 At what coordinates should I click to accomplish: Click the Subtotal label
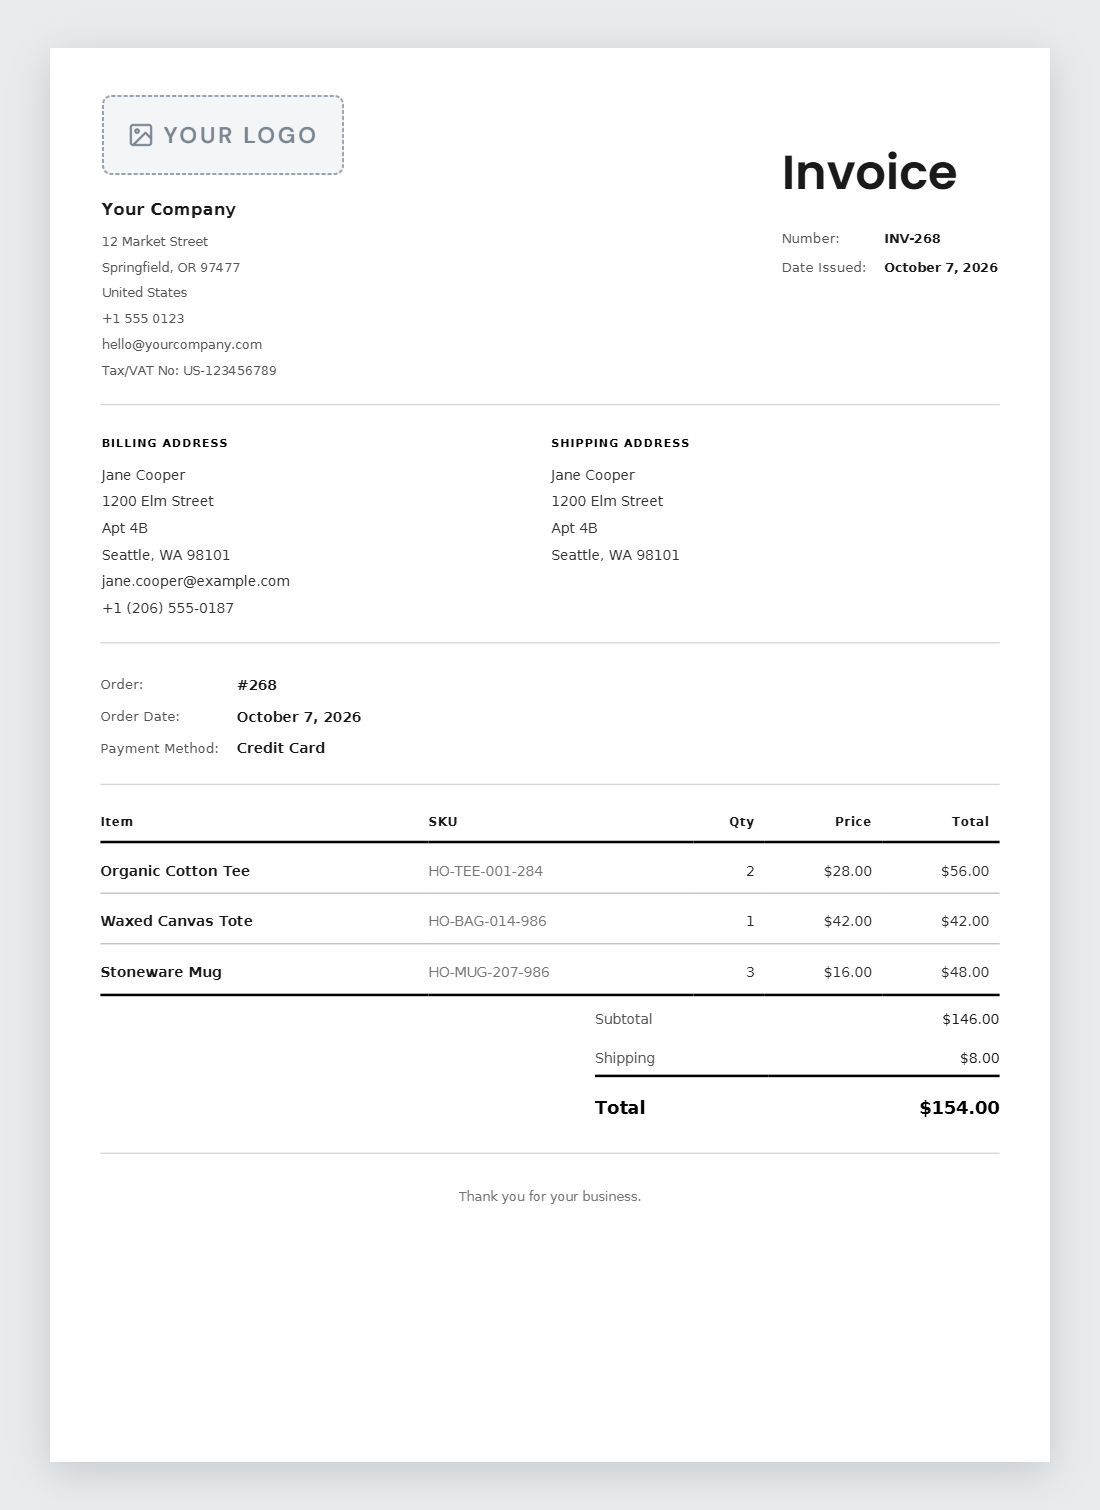click(624, 1019)
